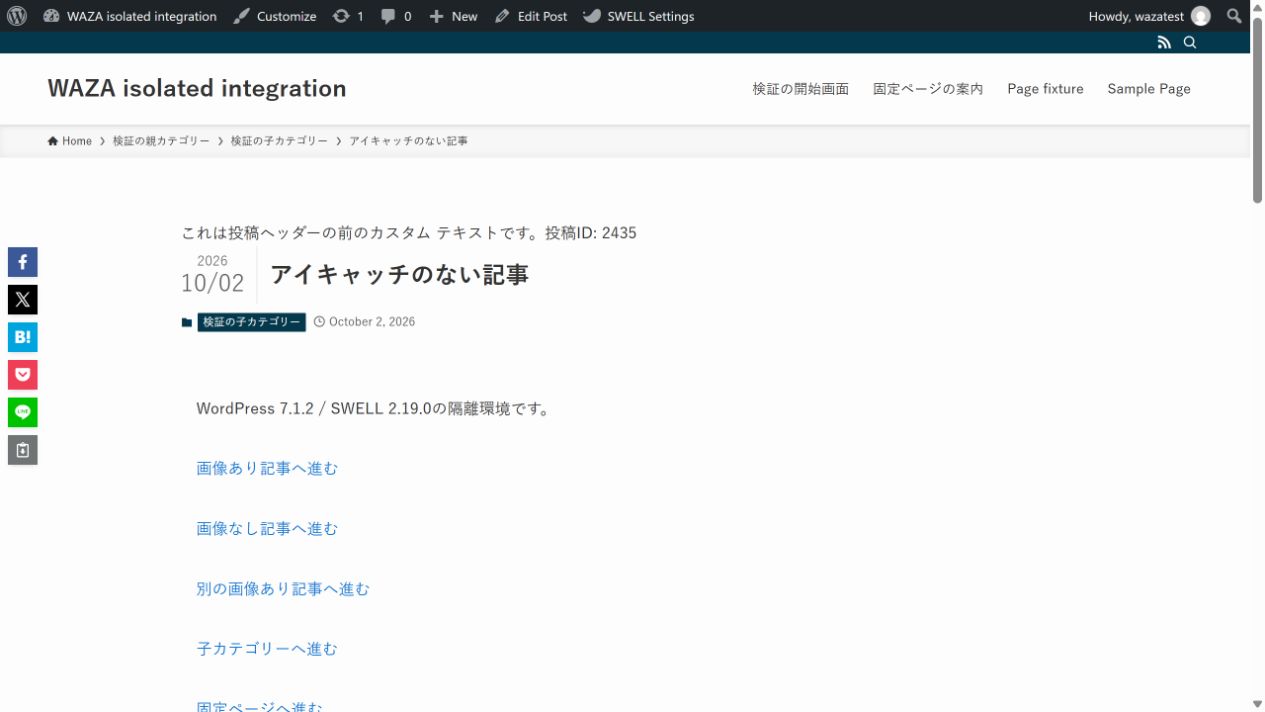Click the wazatest avatar image
This screenshot has height=712, width=1265.
[x=1201, y=16]
